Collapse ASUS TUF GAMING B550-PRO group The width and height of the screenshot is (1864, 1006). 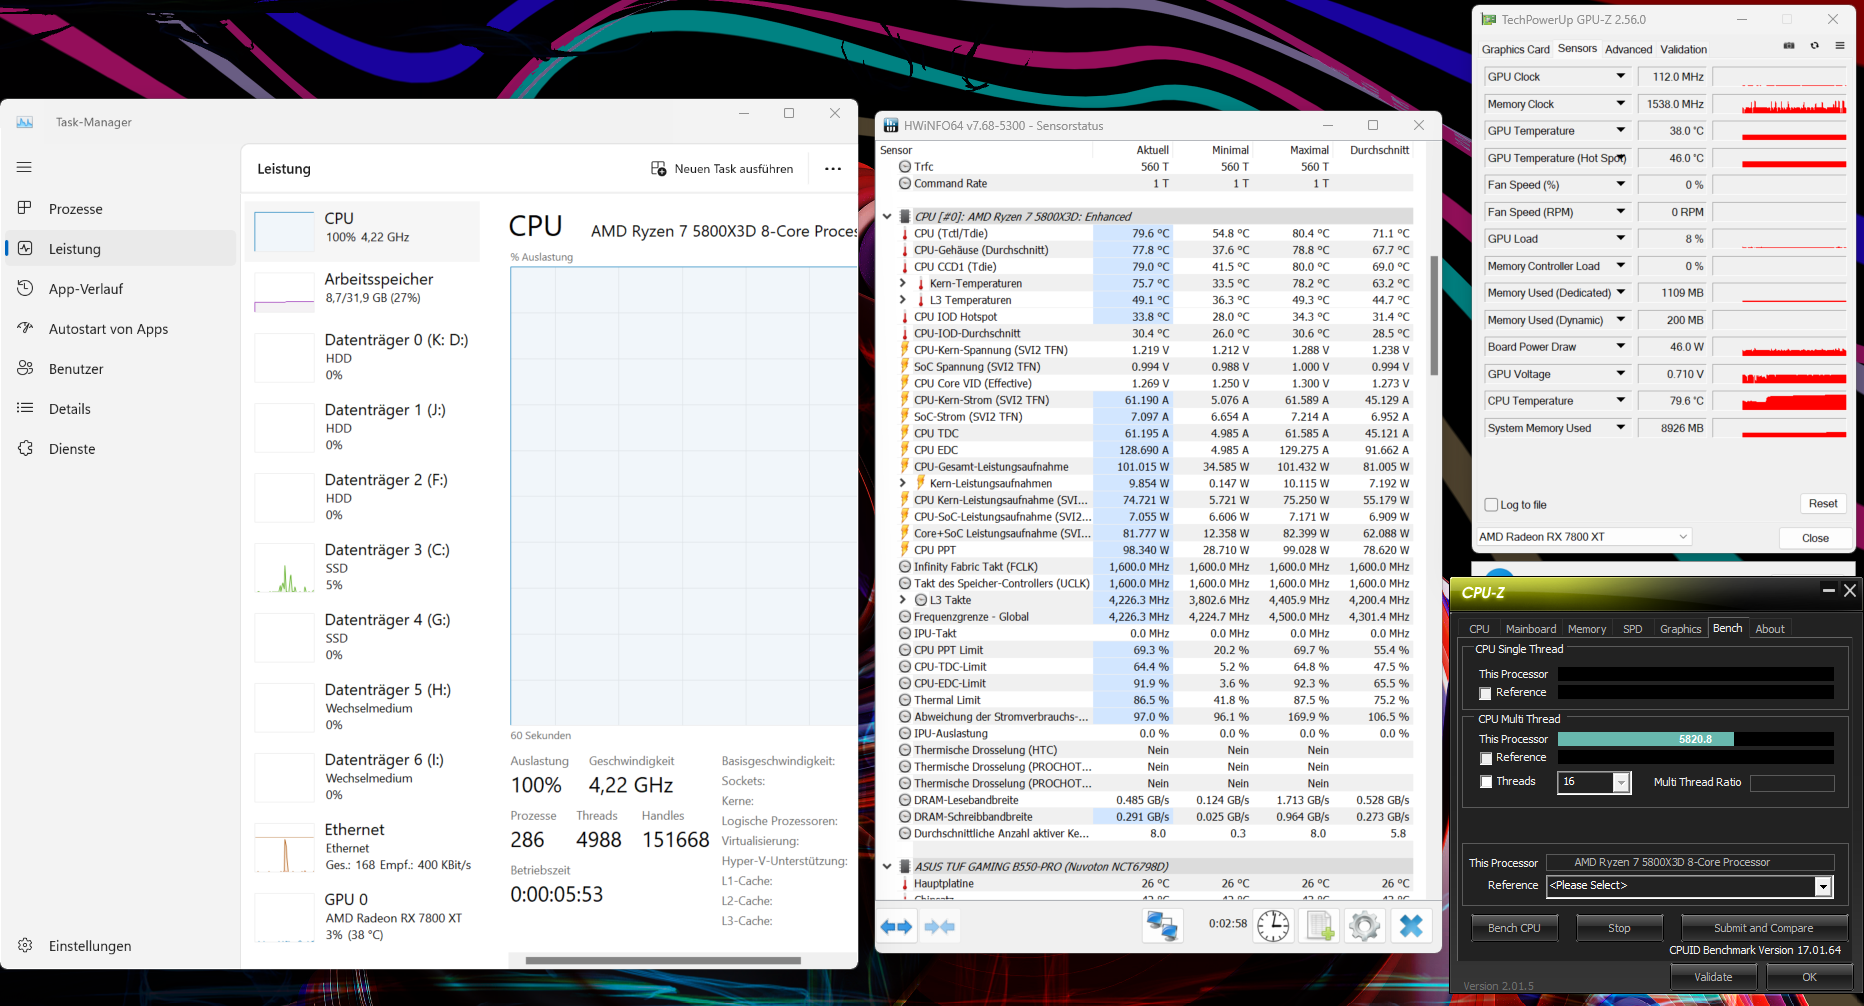click(887, 866)
